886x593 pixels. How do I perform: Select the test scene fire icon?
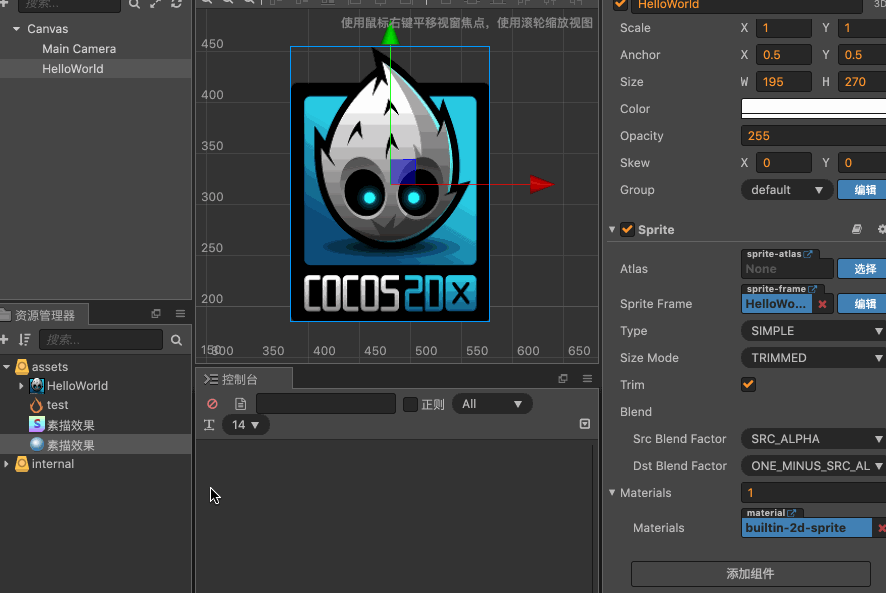36,405
